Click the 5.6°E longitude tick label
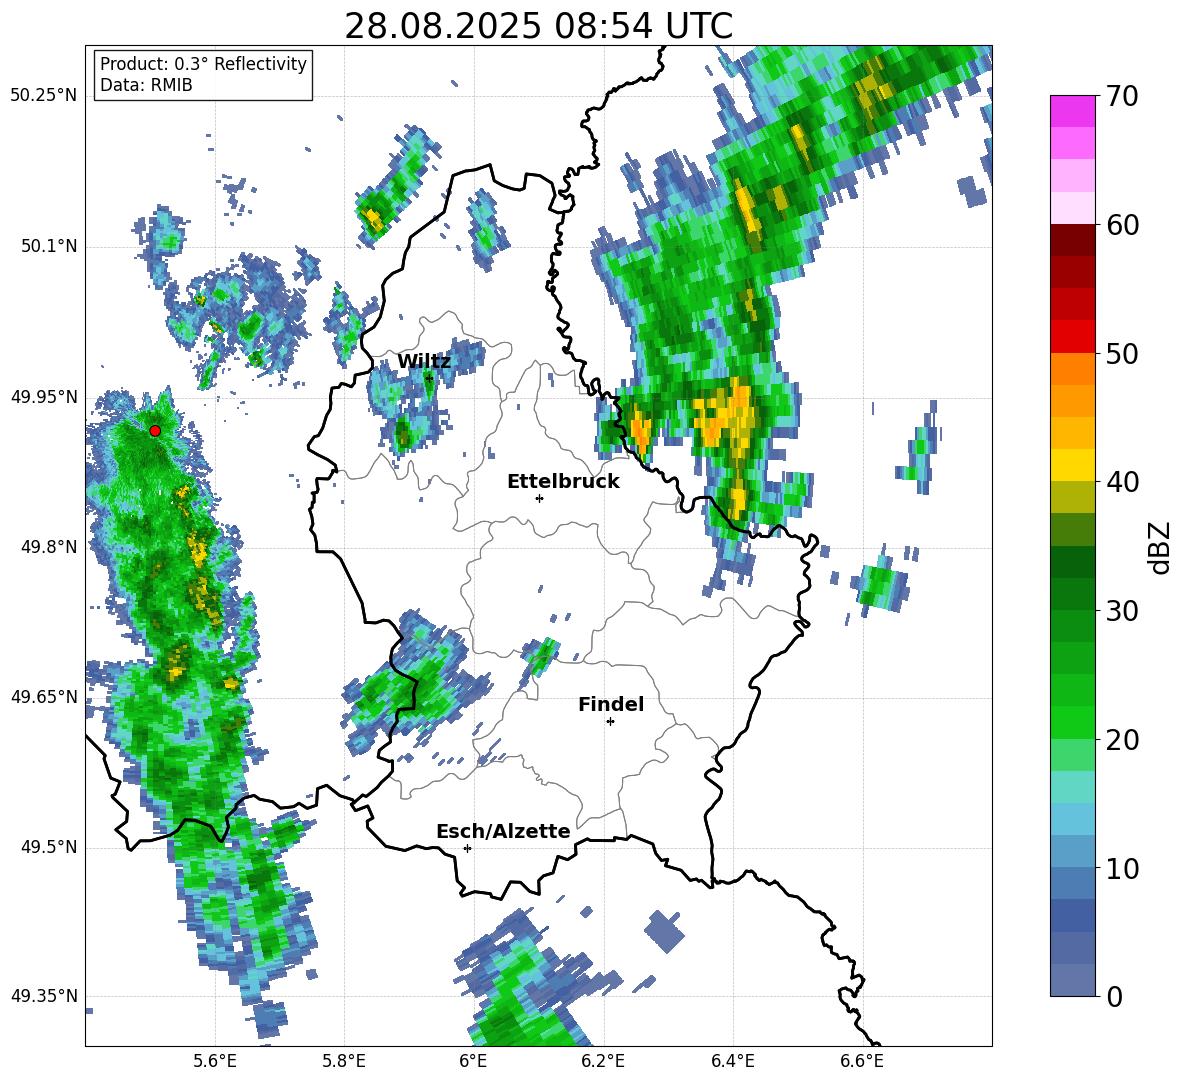The image size is (1184, 1081). tap(215, 1062)
